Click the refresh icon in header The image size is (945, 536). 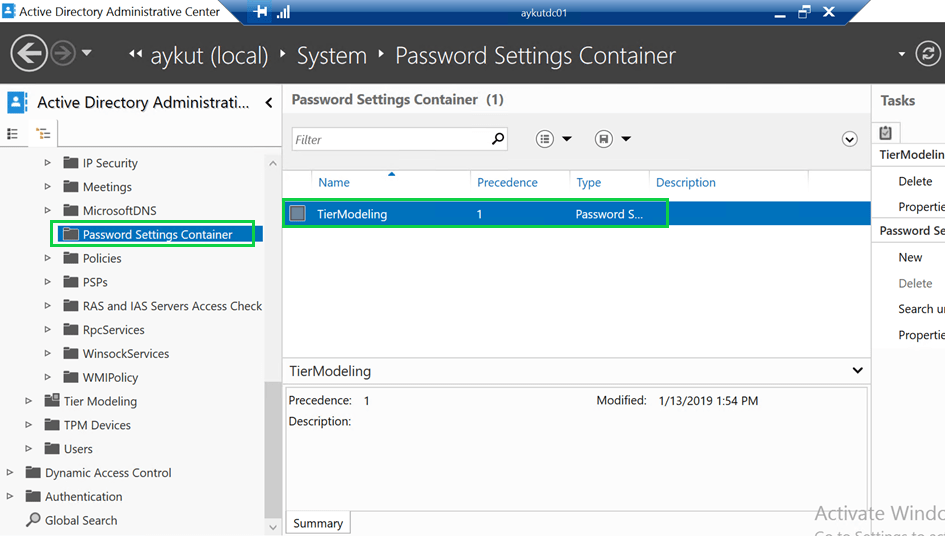pos(928,54)
